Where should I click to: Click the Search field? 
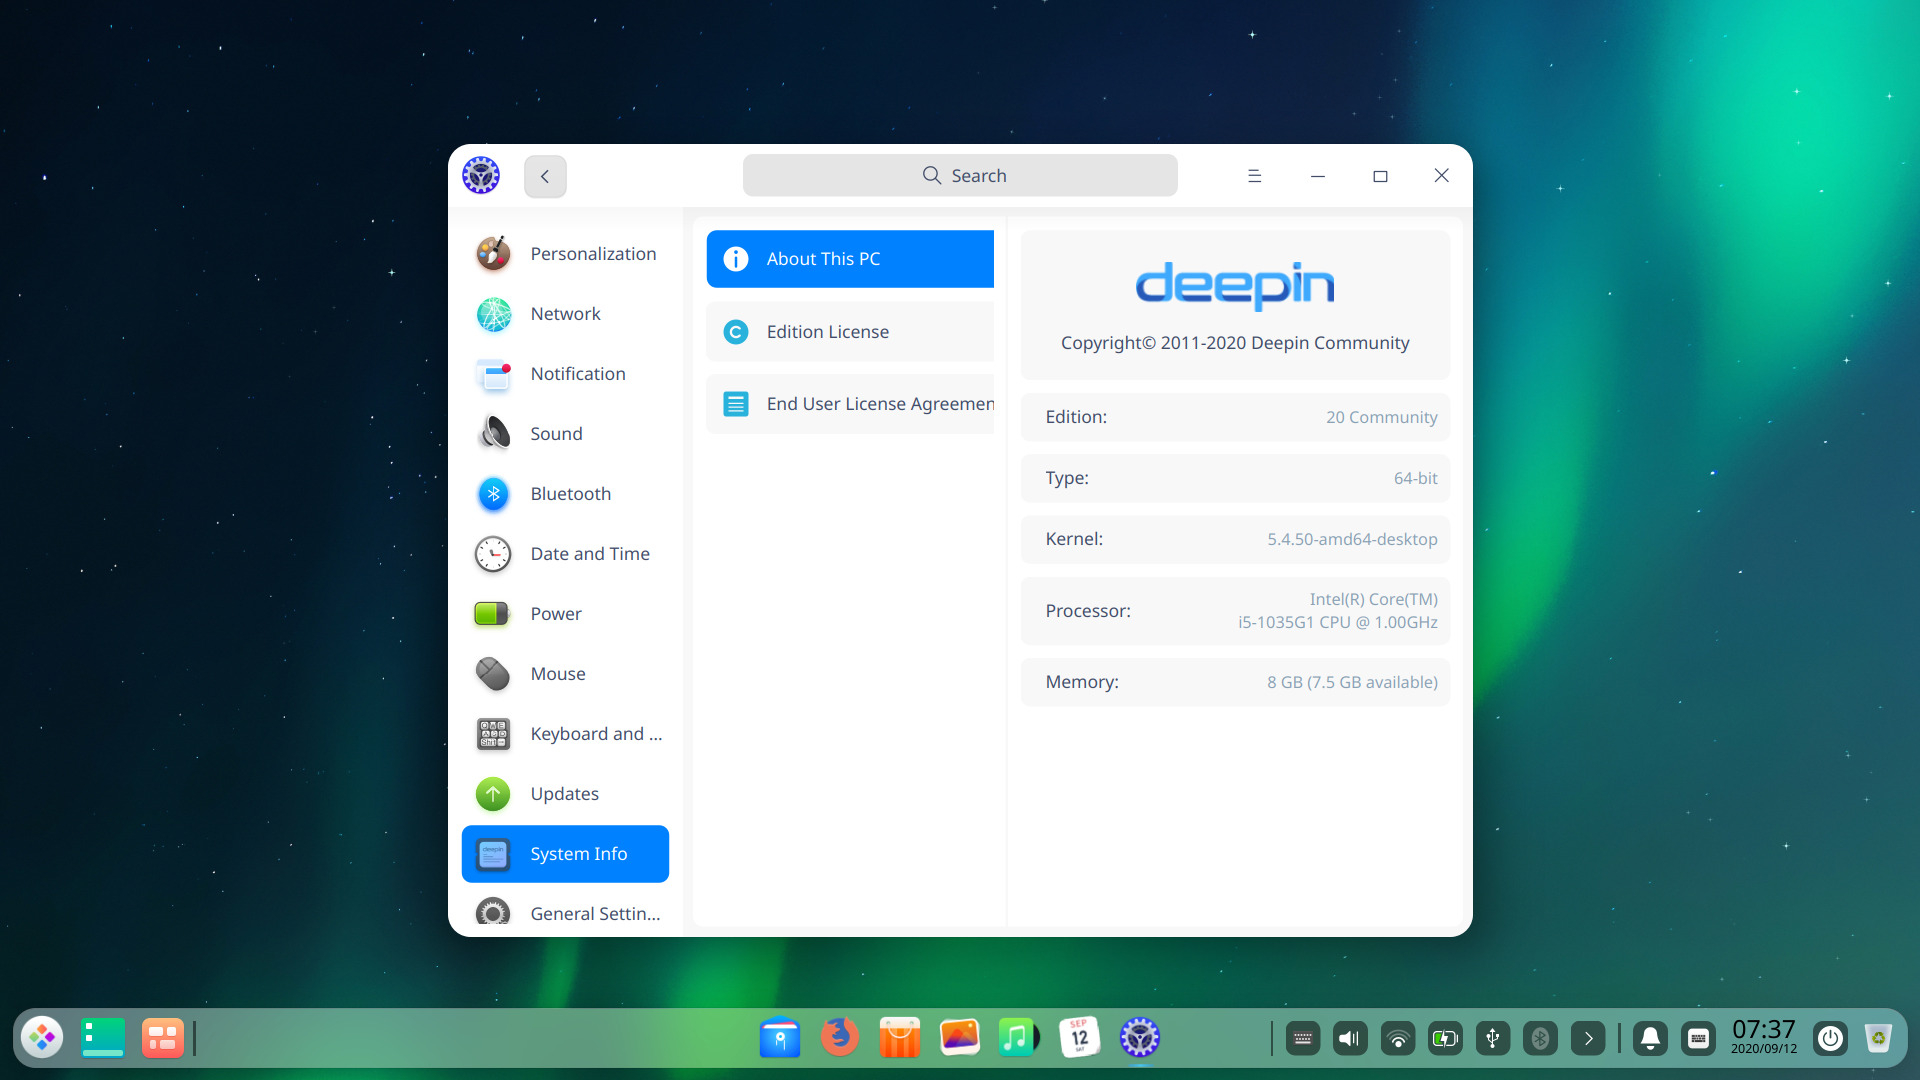tap(959, 175)
